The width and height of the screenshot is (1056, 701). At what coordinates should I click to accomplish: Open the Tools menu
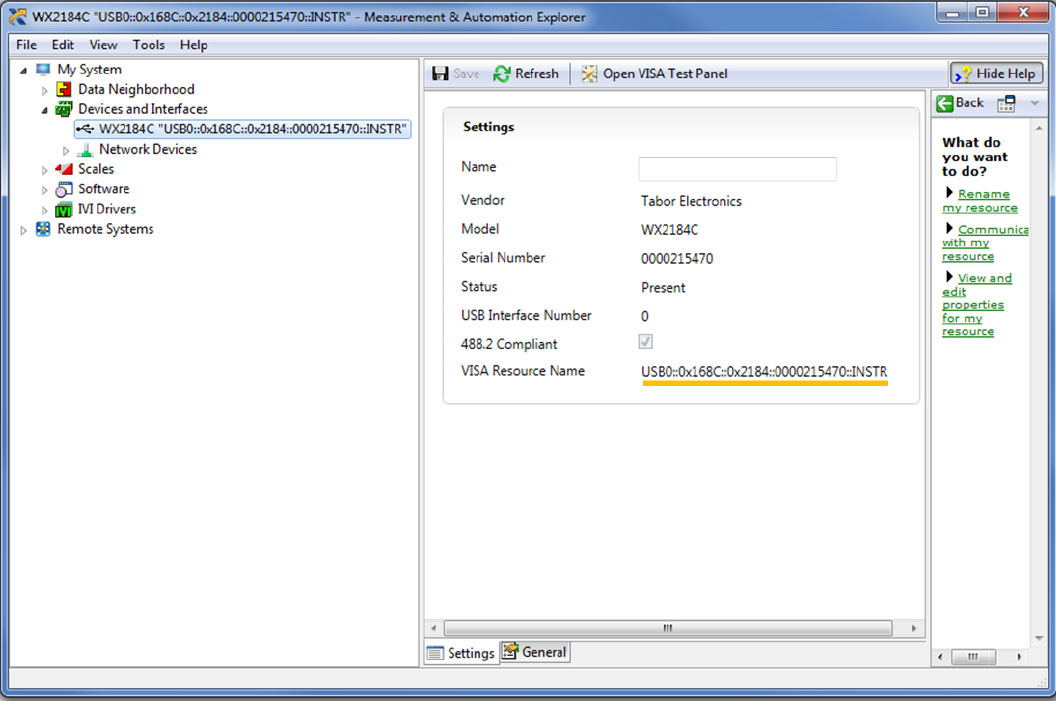[x=148, y=45]
